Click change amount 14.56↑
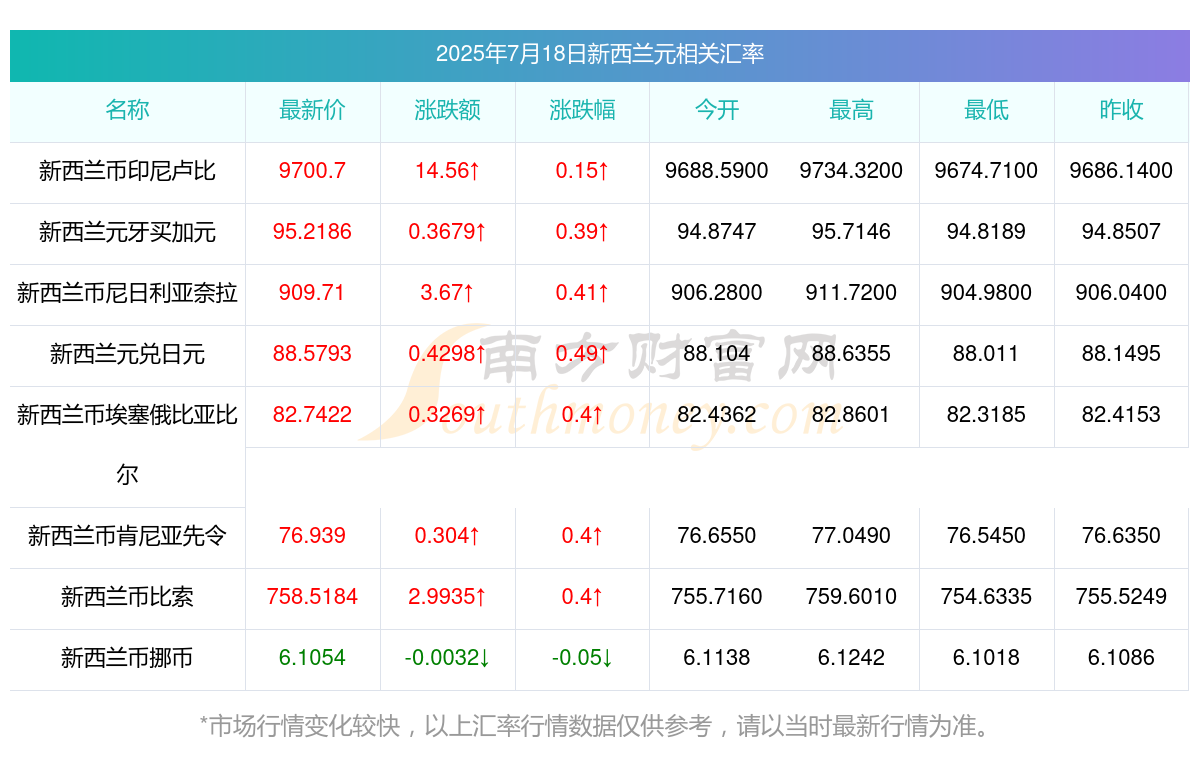The image size is (1200, 757). 447,171
